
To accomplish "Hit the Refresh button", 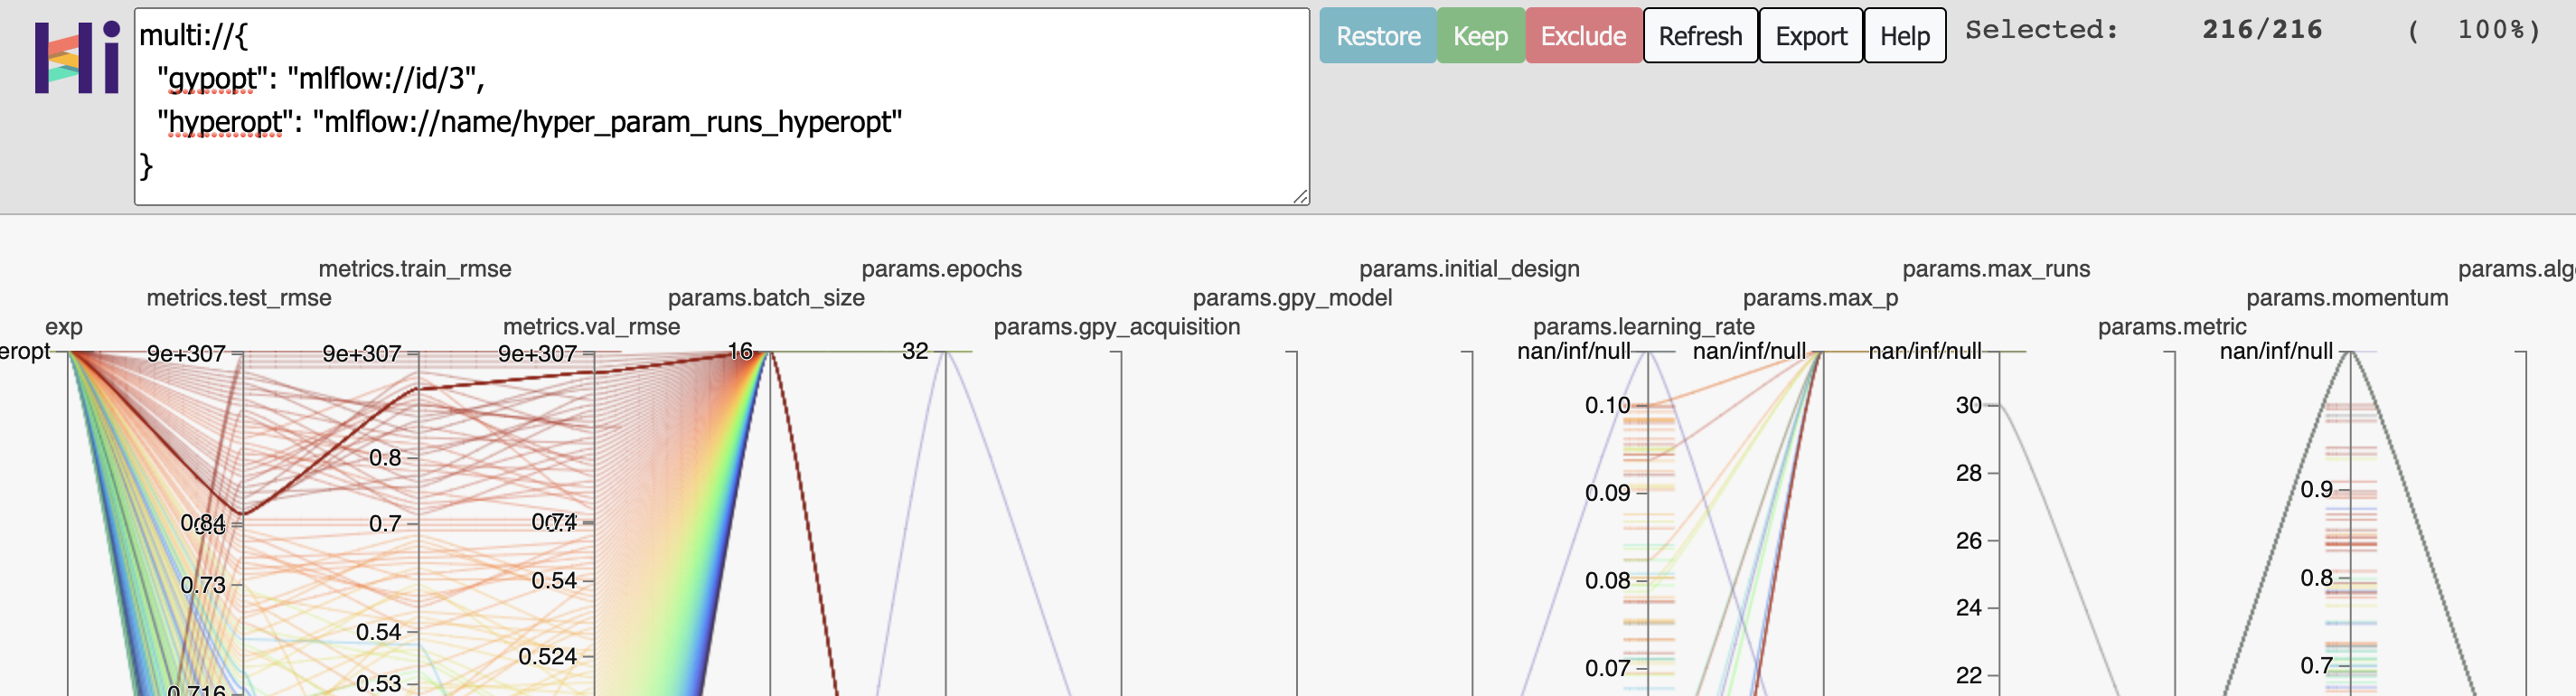I will pyautogui.click(x=1699, y=36).
